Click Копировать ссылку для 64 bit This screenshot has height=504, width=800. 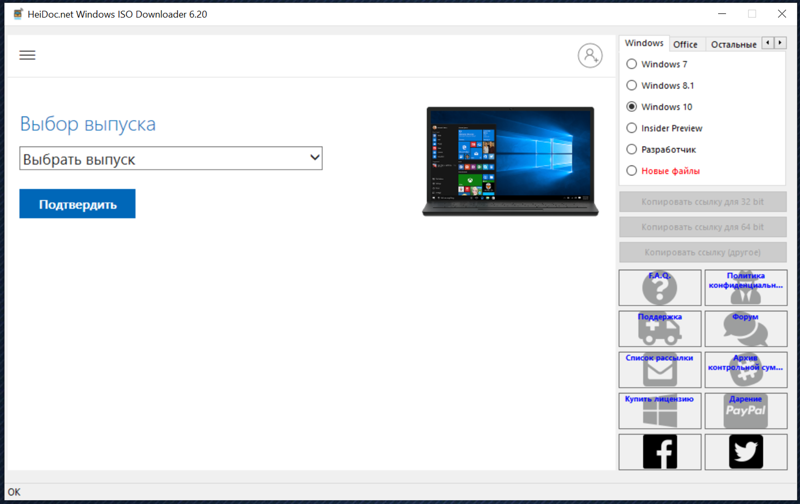pyautogui.click(x=703, y=227)
